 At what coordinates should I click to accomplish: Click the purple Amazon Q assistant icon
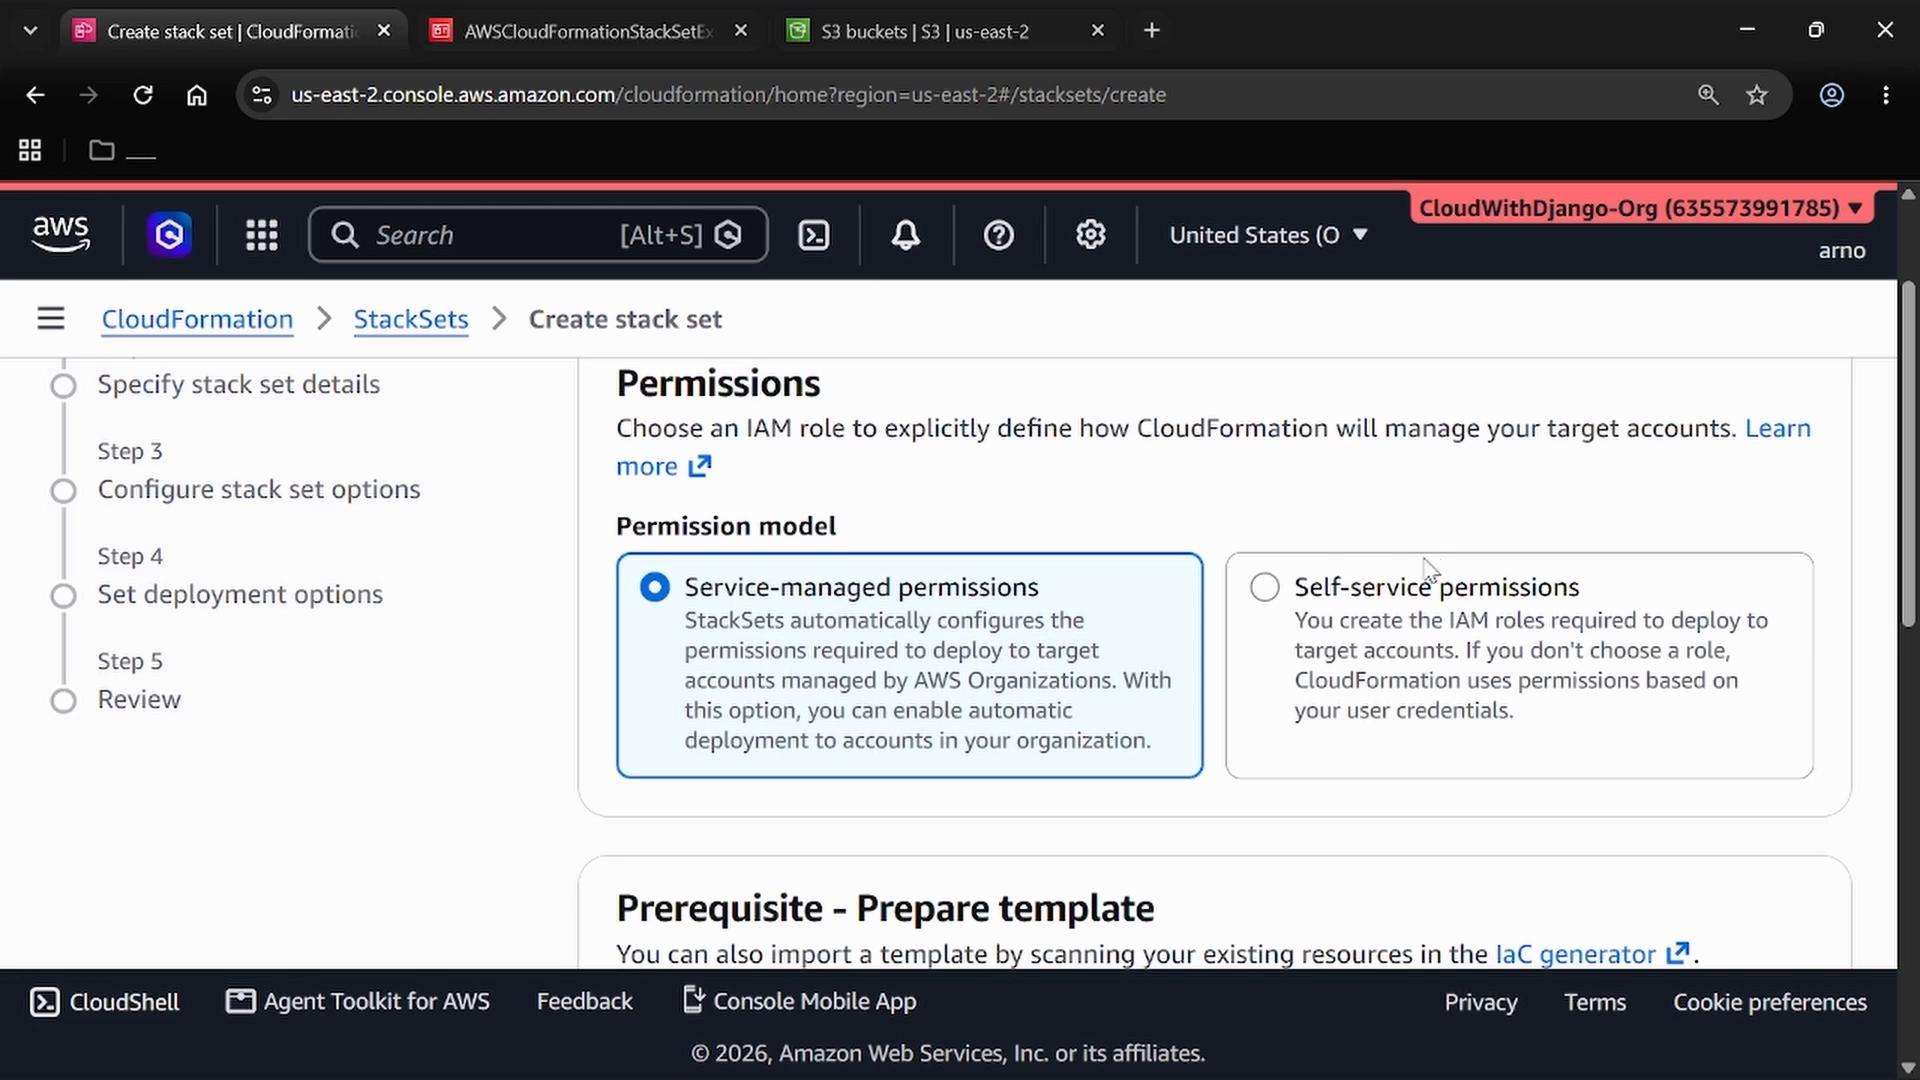point(169,235)
